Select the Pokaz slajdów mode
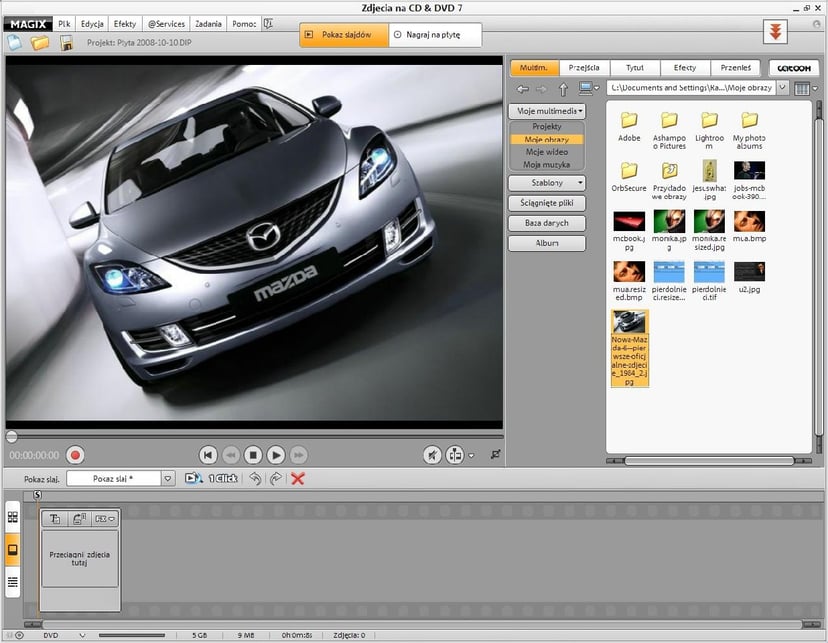 tap(344, 35)
